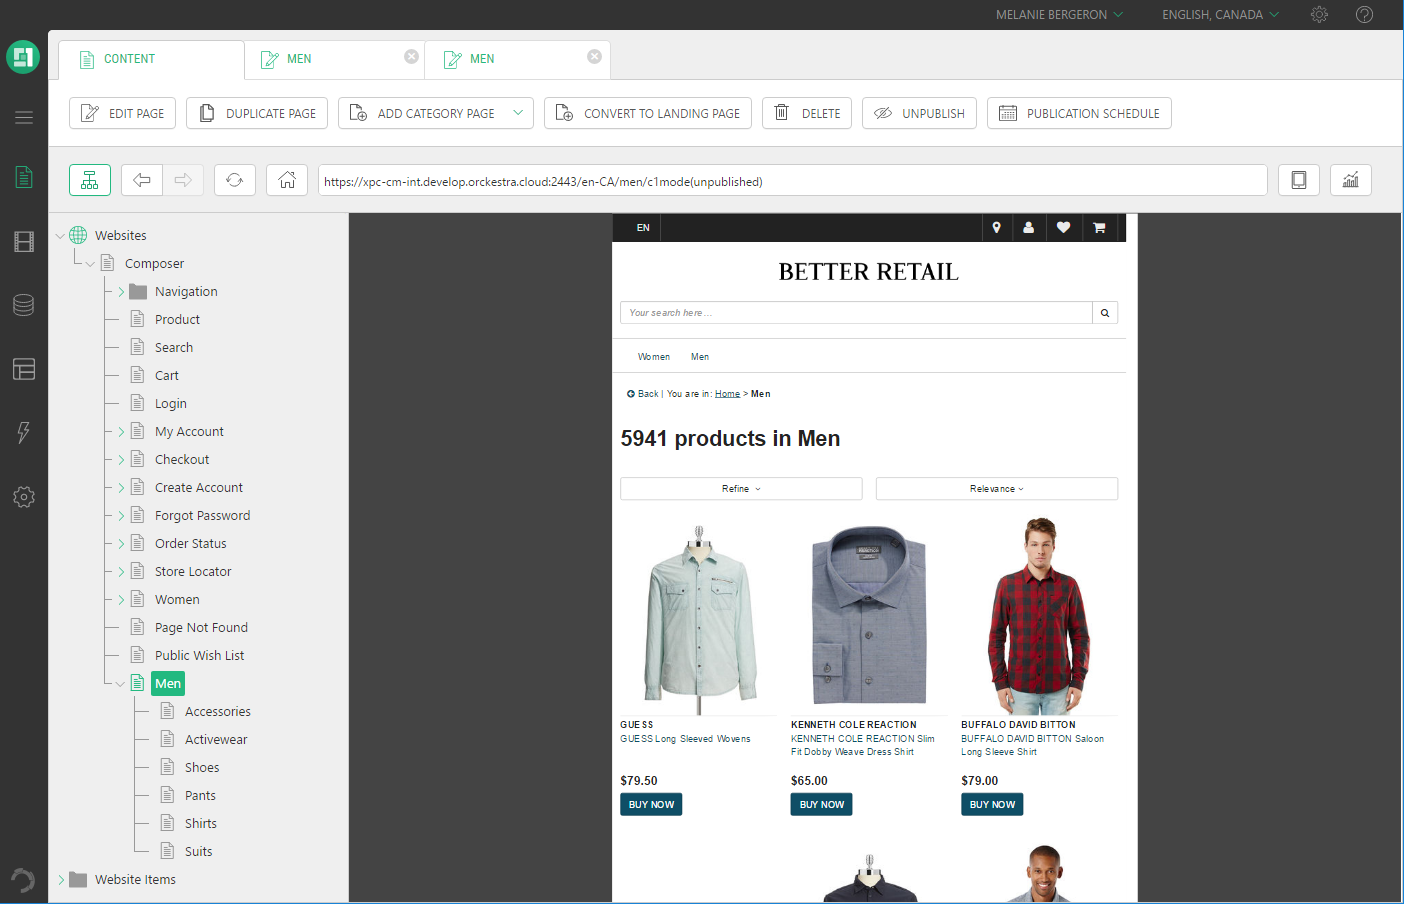Select the Shirts page in tree
Image resolution: width=1404 pixels, height=904 pixels.
pyautogui.click(x=200, y=824)
